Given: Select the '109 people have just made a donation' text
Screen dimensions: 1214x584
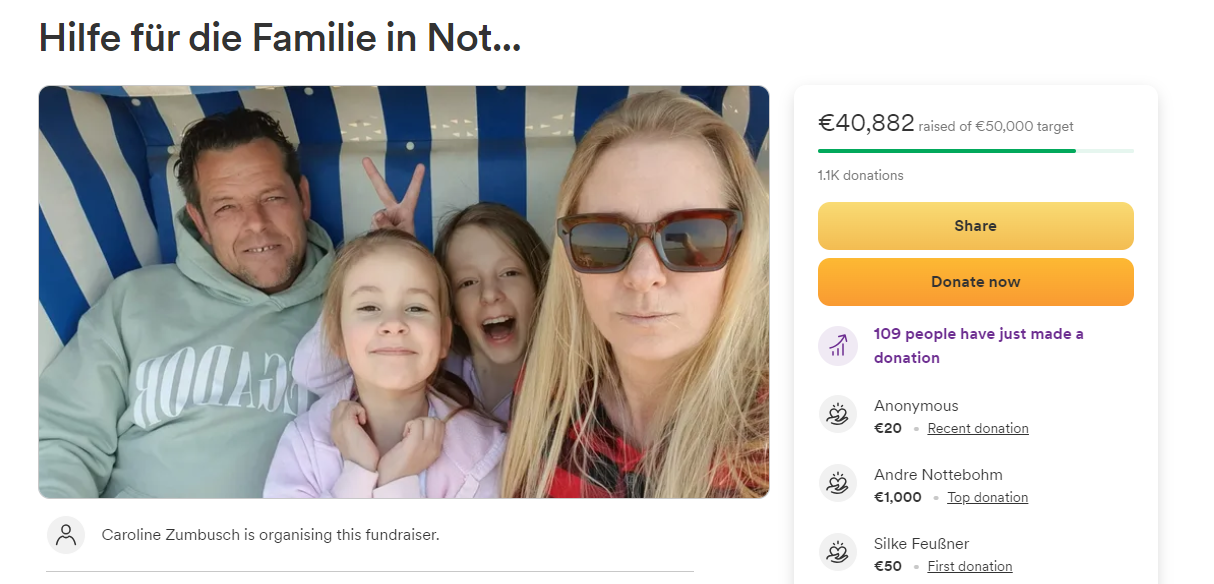Looking at the screenshot, I should pos(978,346).
